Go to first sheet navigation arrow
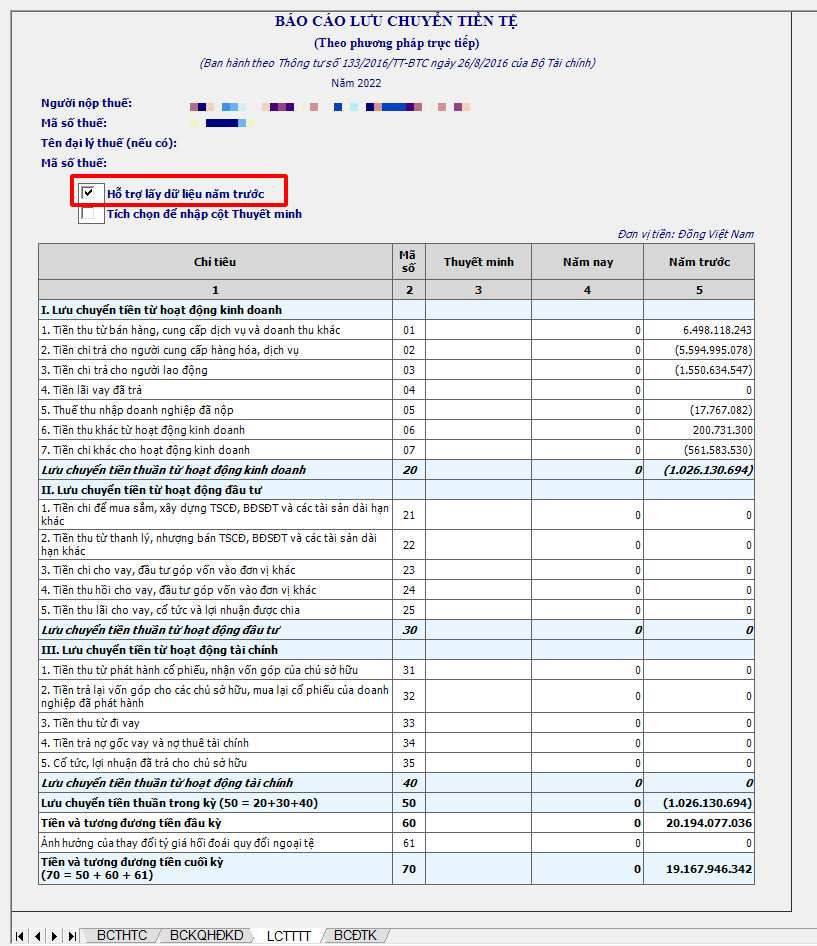 tap(19, 936)
